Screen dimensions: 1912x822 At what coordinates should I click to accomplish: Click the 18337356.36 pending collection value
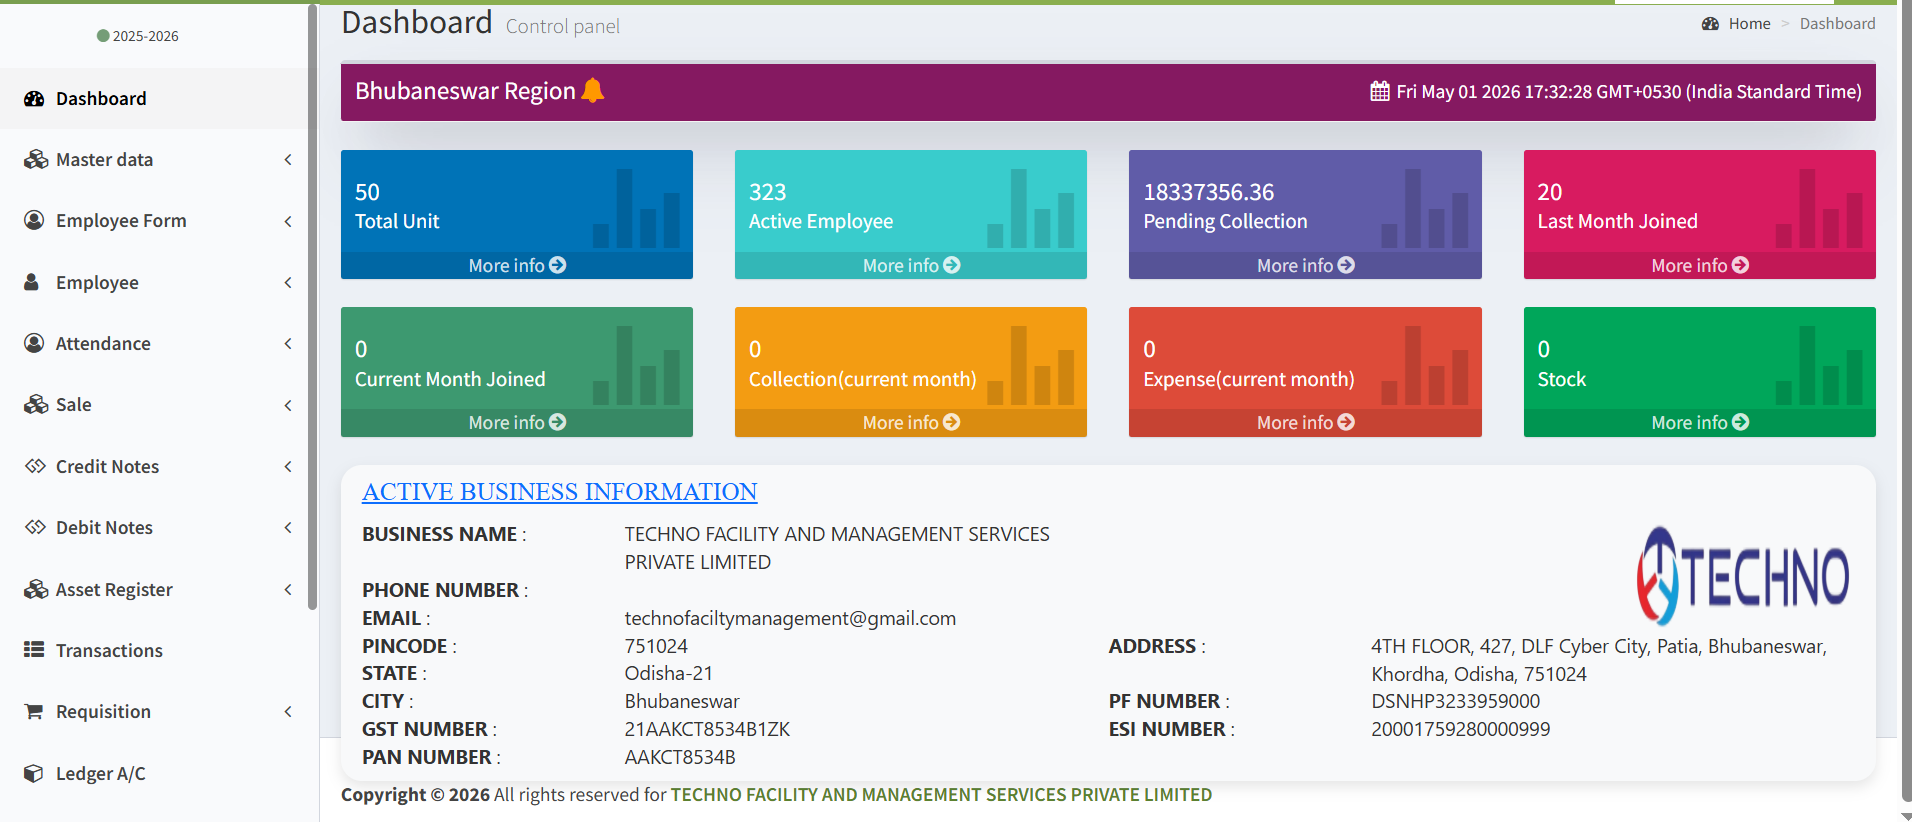coord(1209,192)
